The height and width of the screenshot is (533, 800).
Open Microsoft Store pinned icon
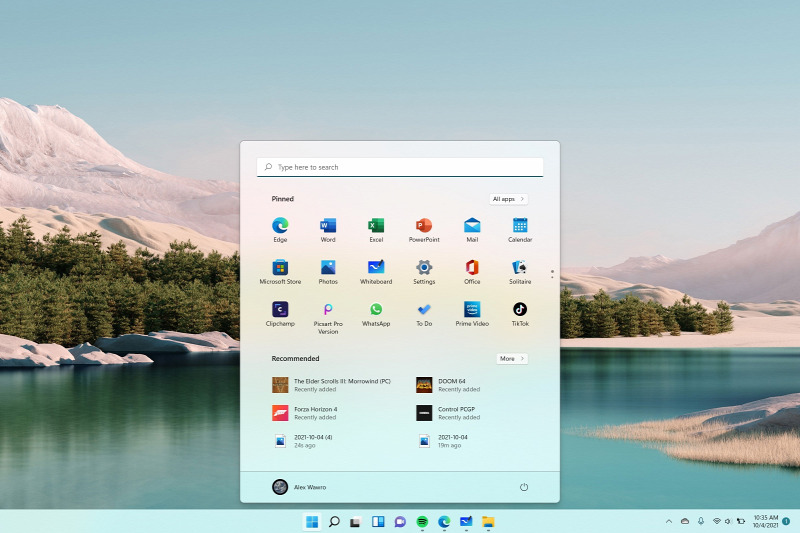pyautogui.click(x=280, y=267)
